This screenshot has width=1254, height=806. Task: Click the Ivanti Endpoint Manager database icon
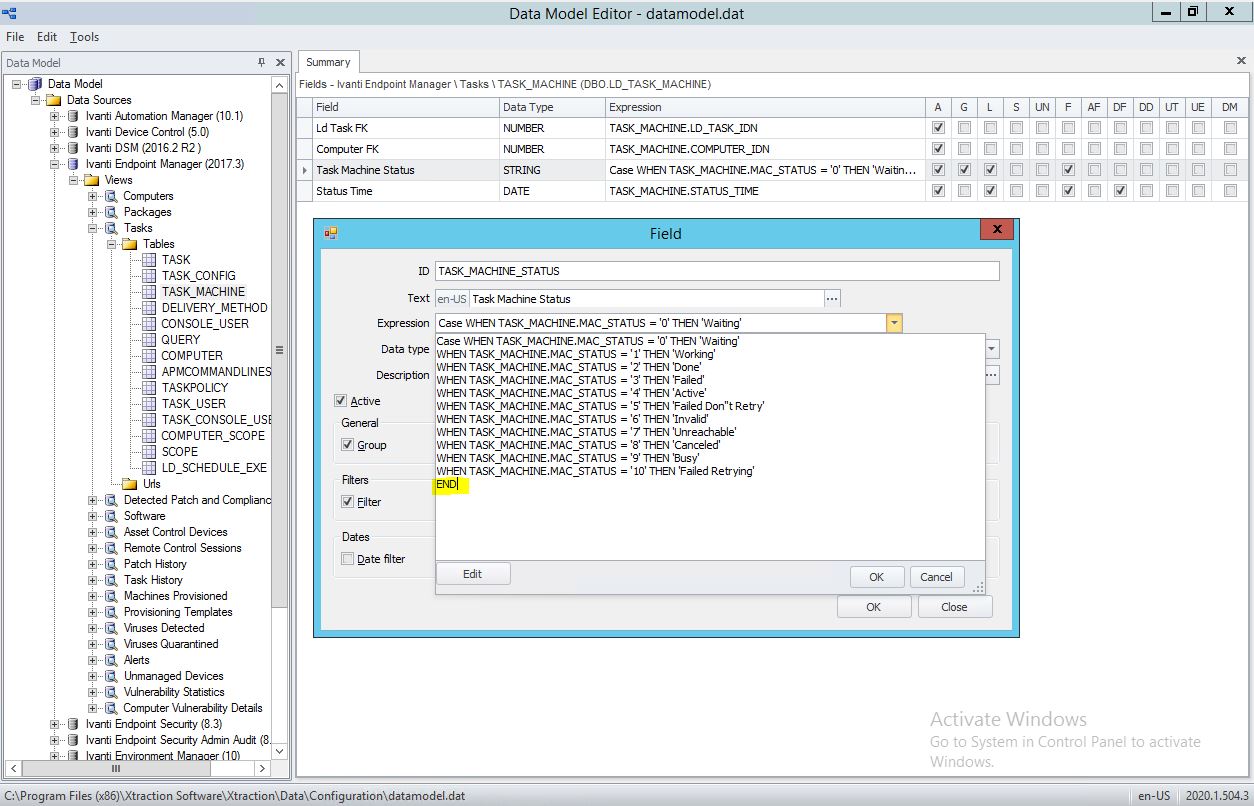pos(73,164)
